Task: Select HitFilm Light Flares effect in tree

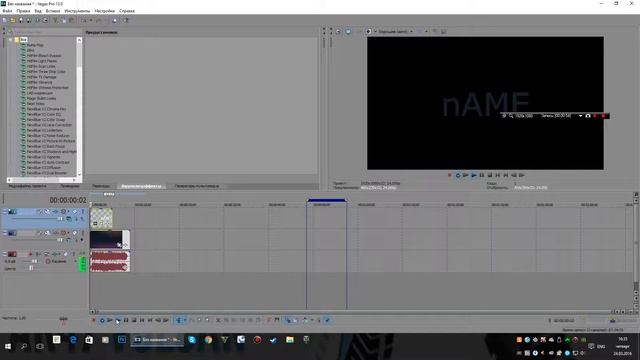Action: pyautogui.click(x=42, y=61)
